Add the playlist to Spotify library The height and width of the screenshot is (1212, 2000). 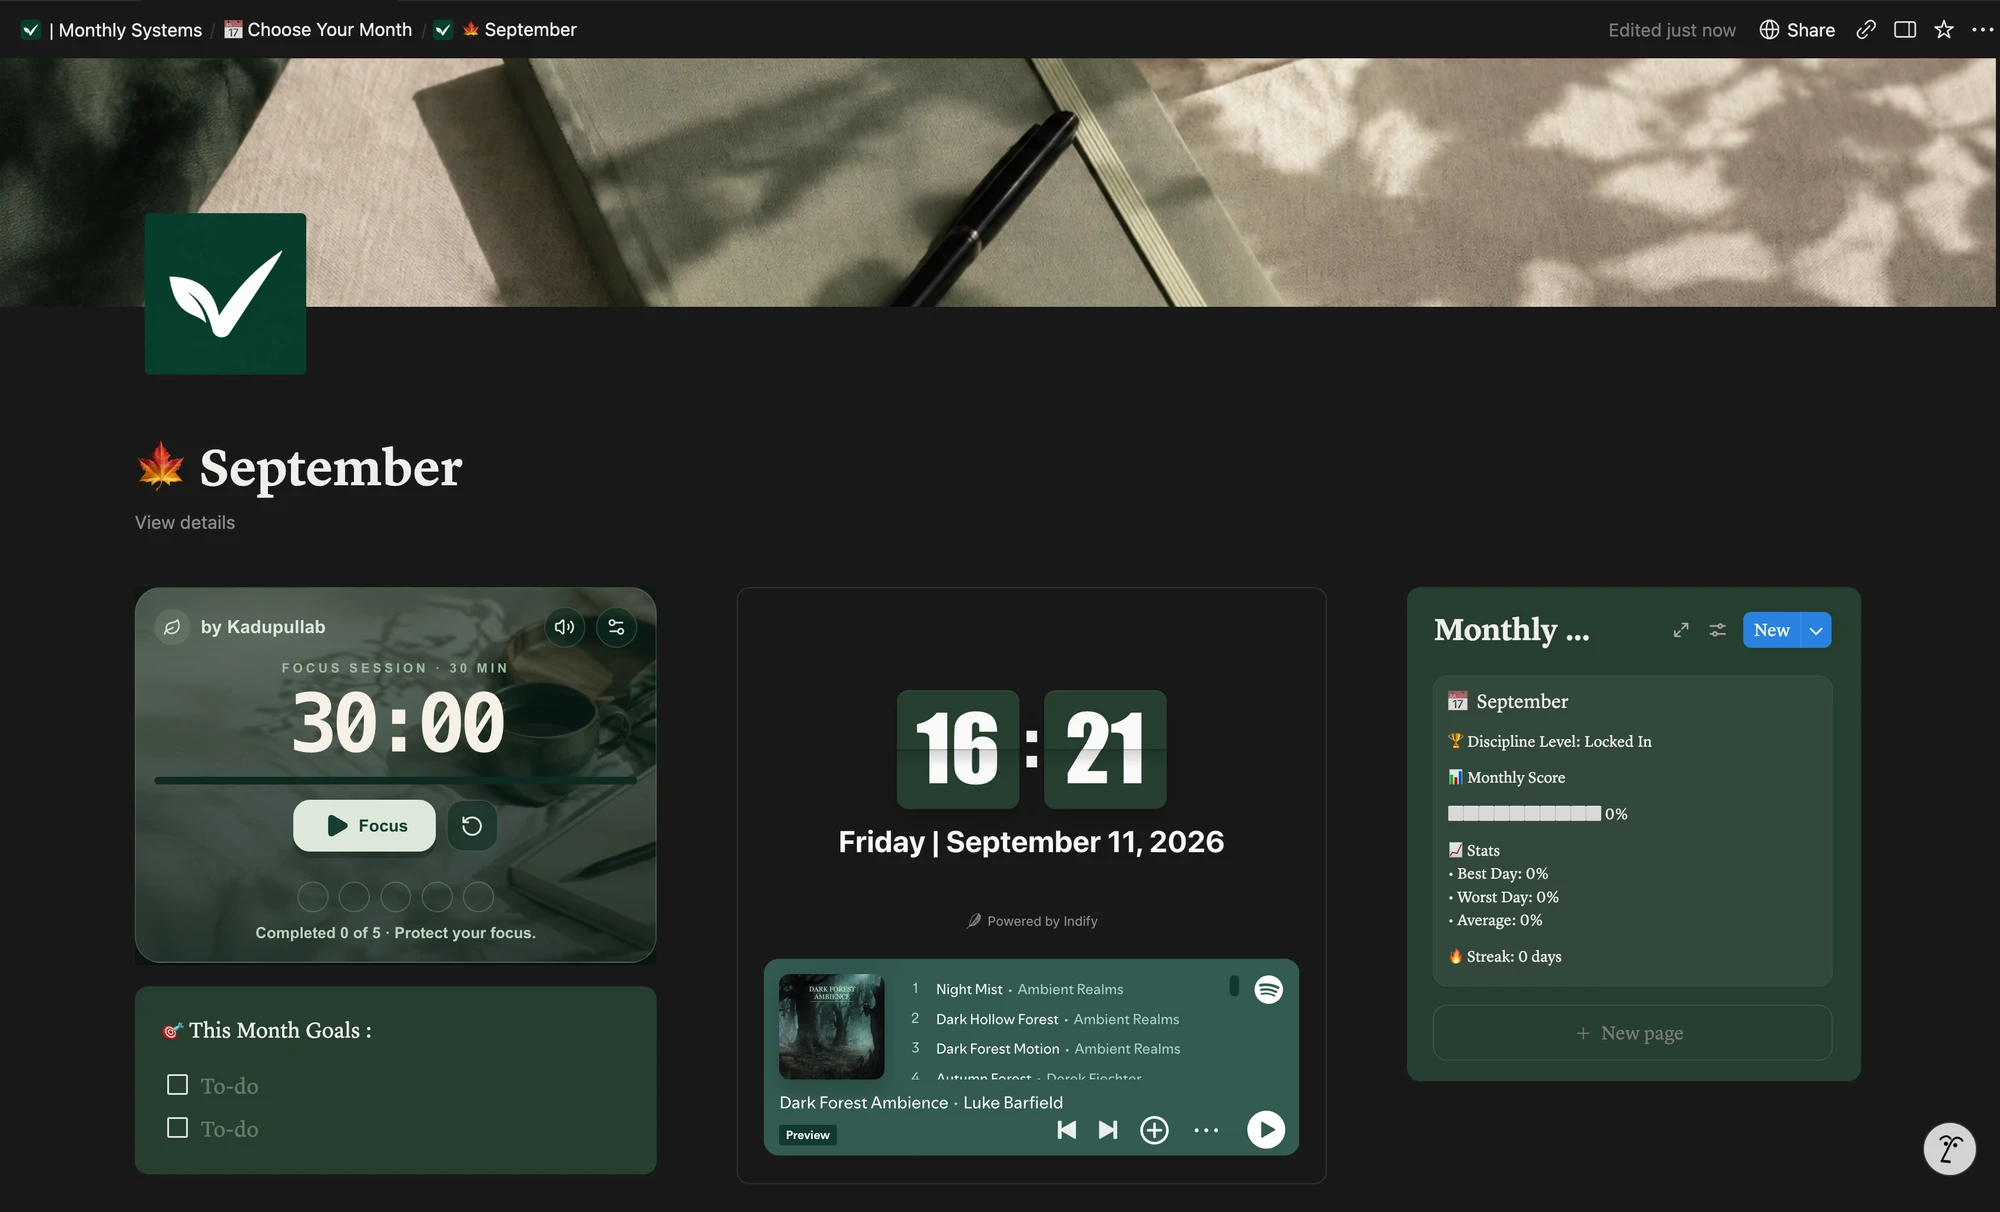1154,1130
